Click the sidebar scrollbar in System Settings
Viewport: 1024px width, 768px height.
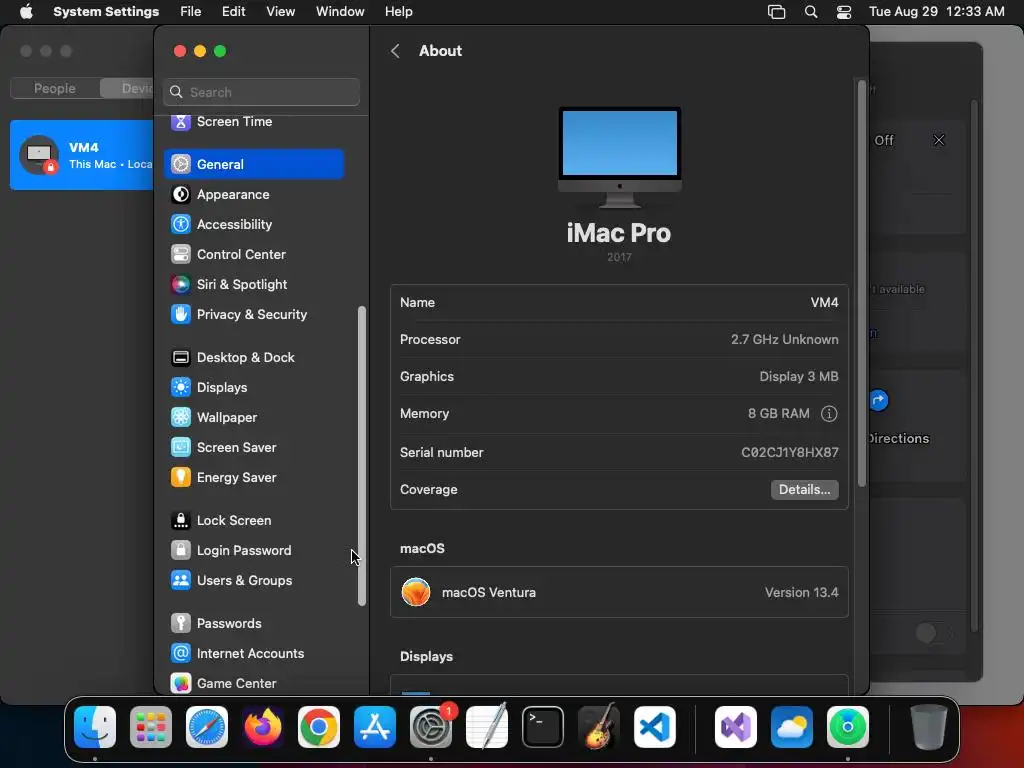click(362, 456)
